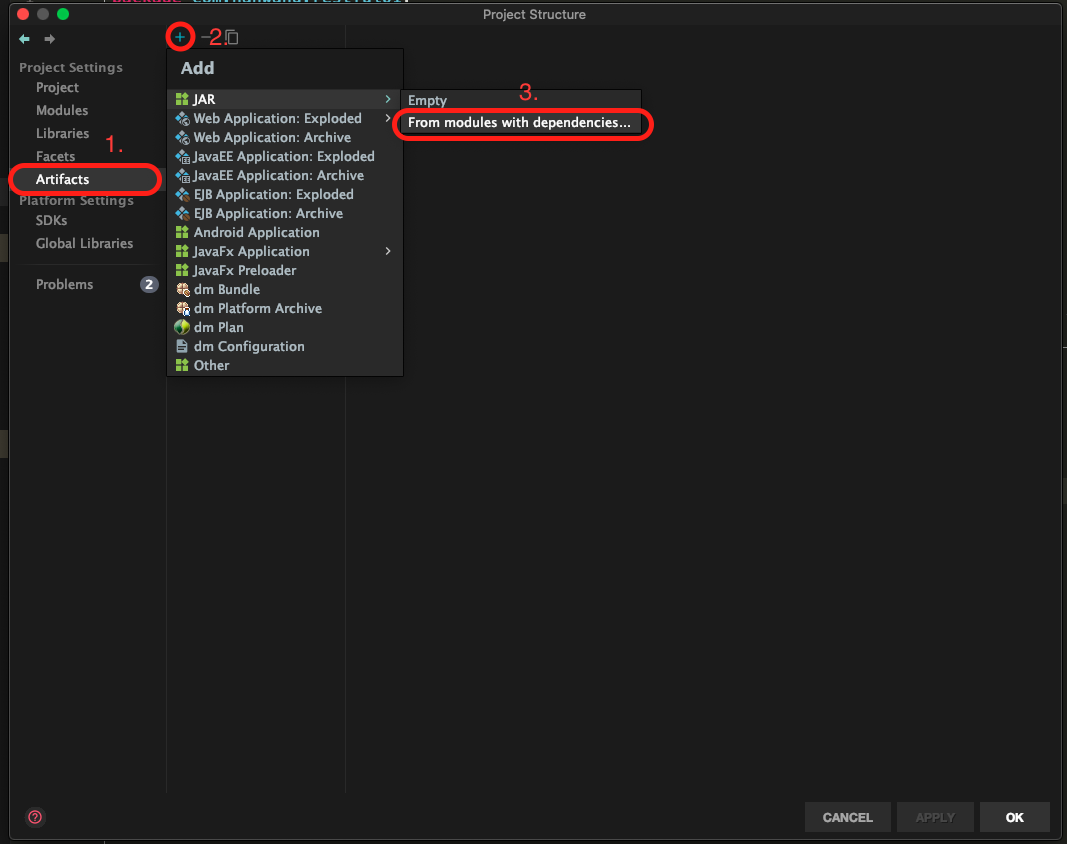Click the copy artifact icon in toolbar
Screen dimensions: 1067x844
[x=232, y=38]
